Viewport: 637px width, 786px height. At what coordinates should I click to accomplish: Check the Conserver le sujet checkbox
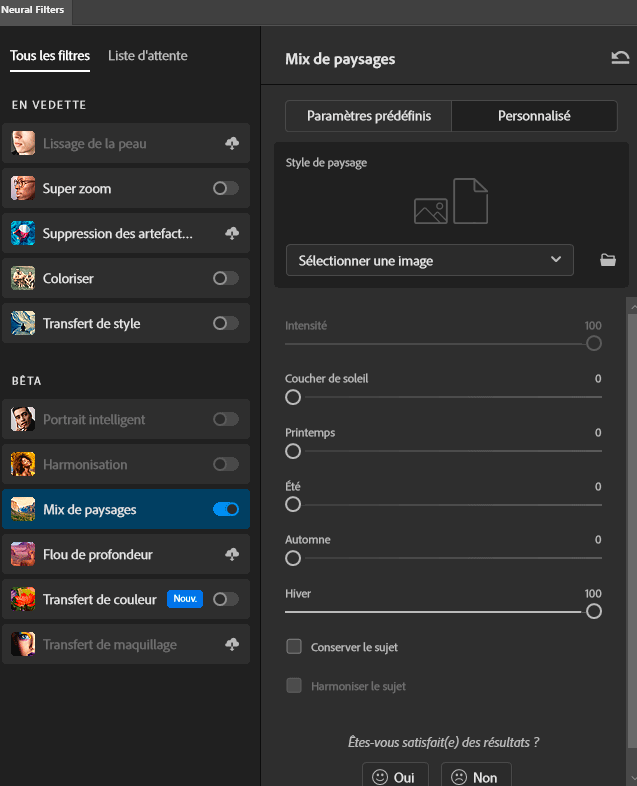[x=294, y=647]
